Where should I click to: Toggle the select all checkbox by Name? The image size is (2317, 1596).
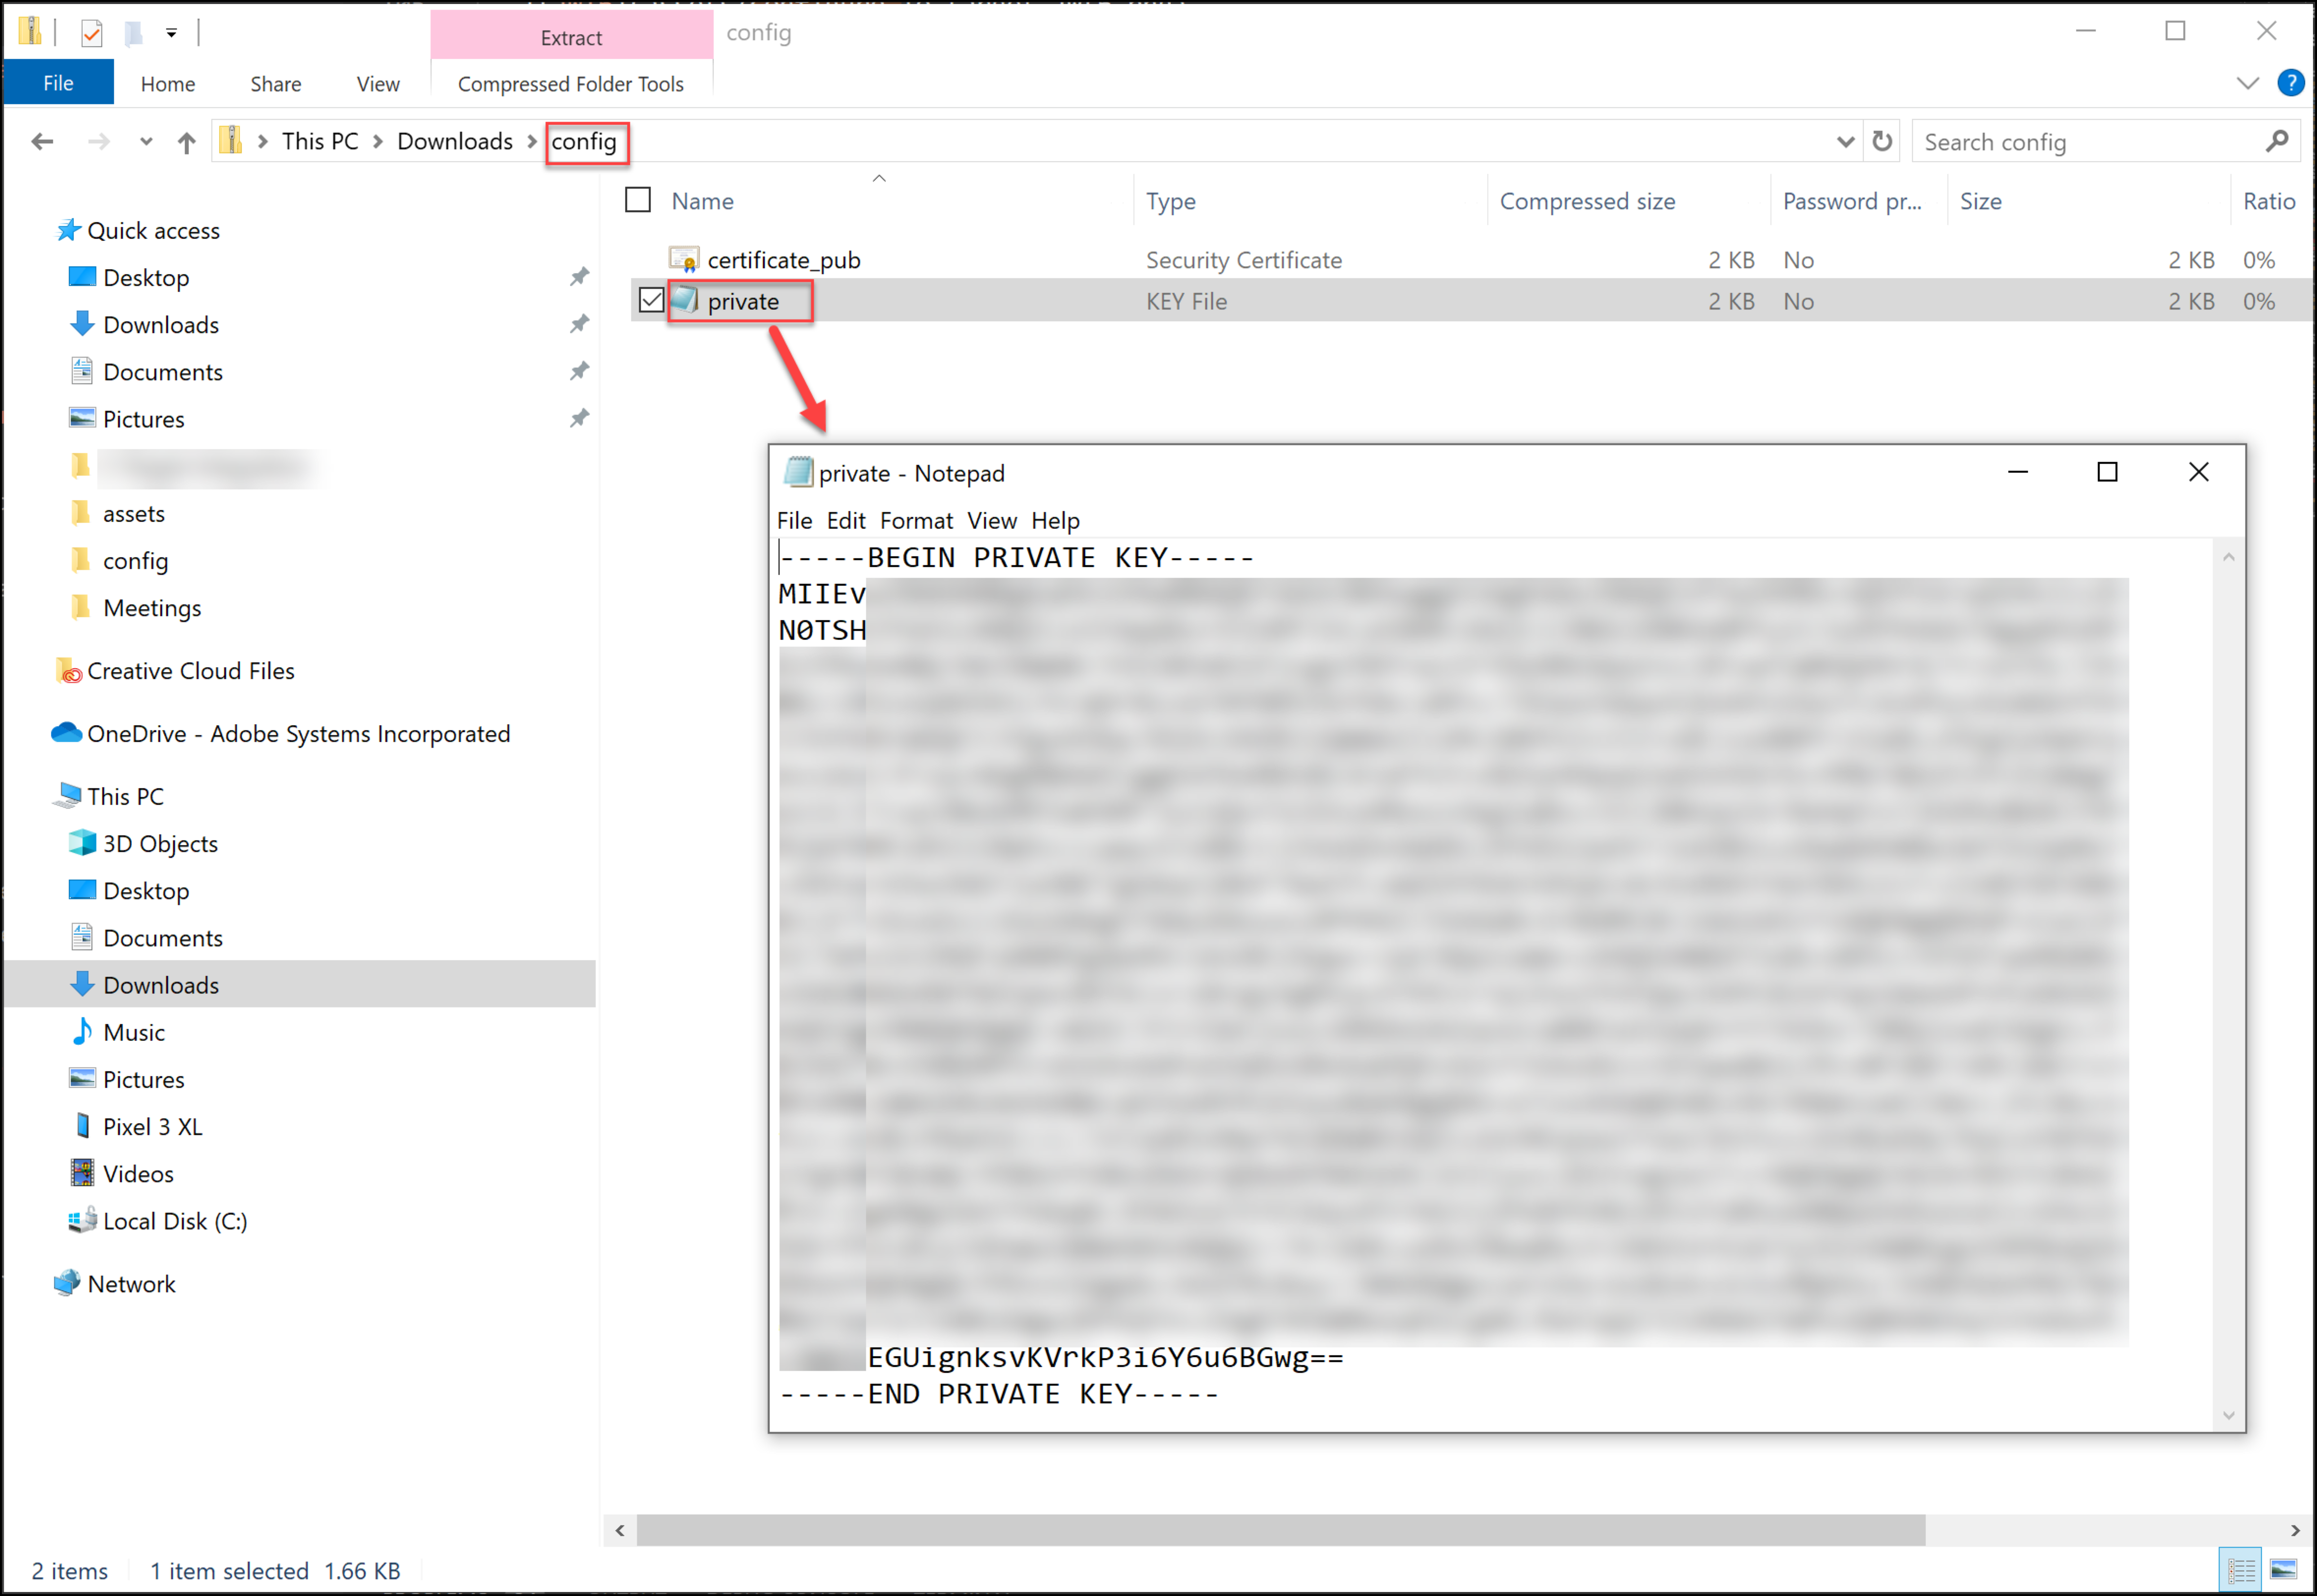click(x=638, y=200)
